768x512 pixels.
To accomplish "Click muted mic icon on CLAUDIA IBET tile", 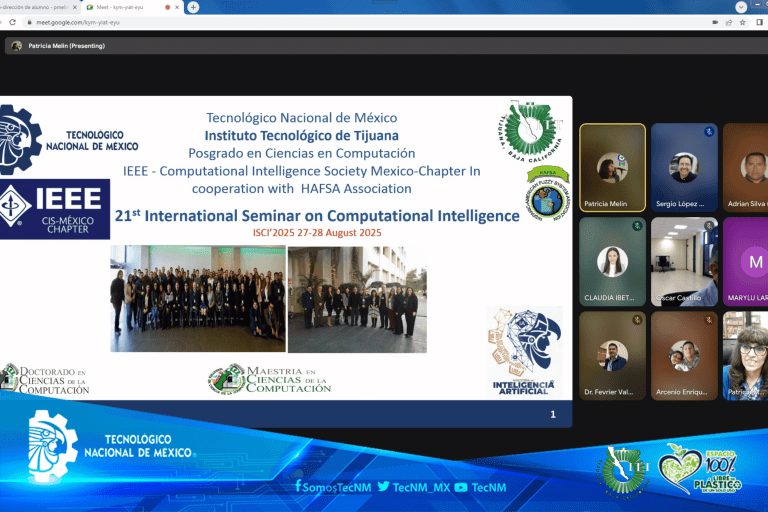I will pyautogui.click(x=637, y=226).
